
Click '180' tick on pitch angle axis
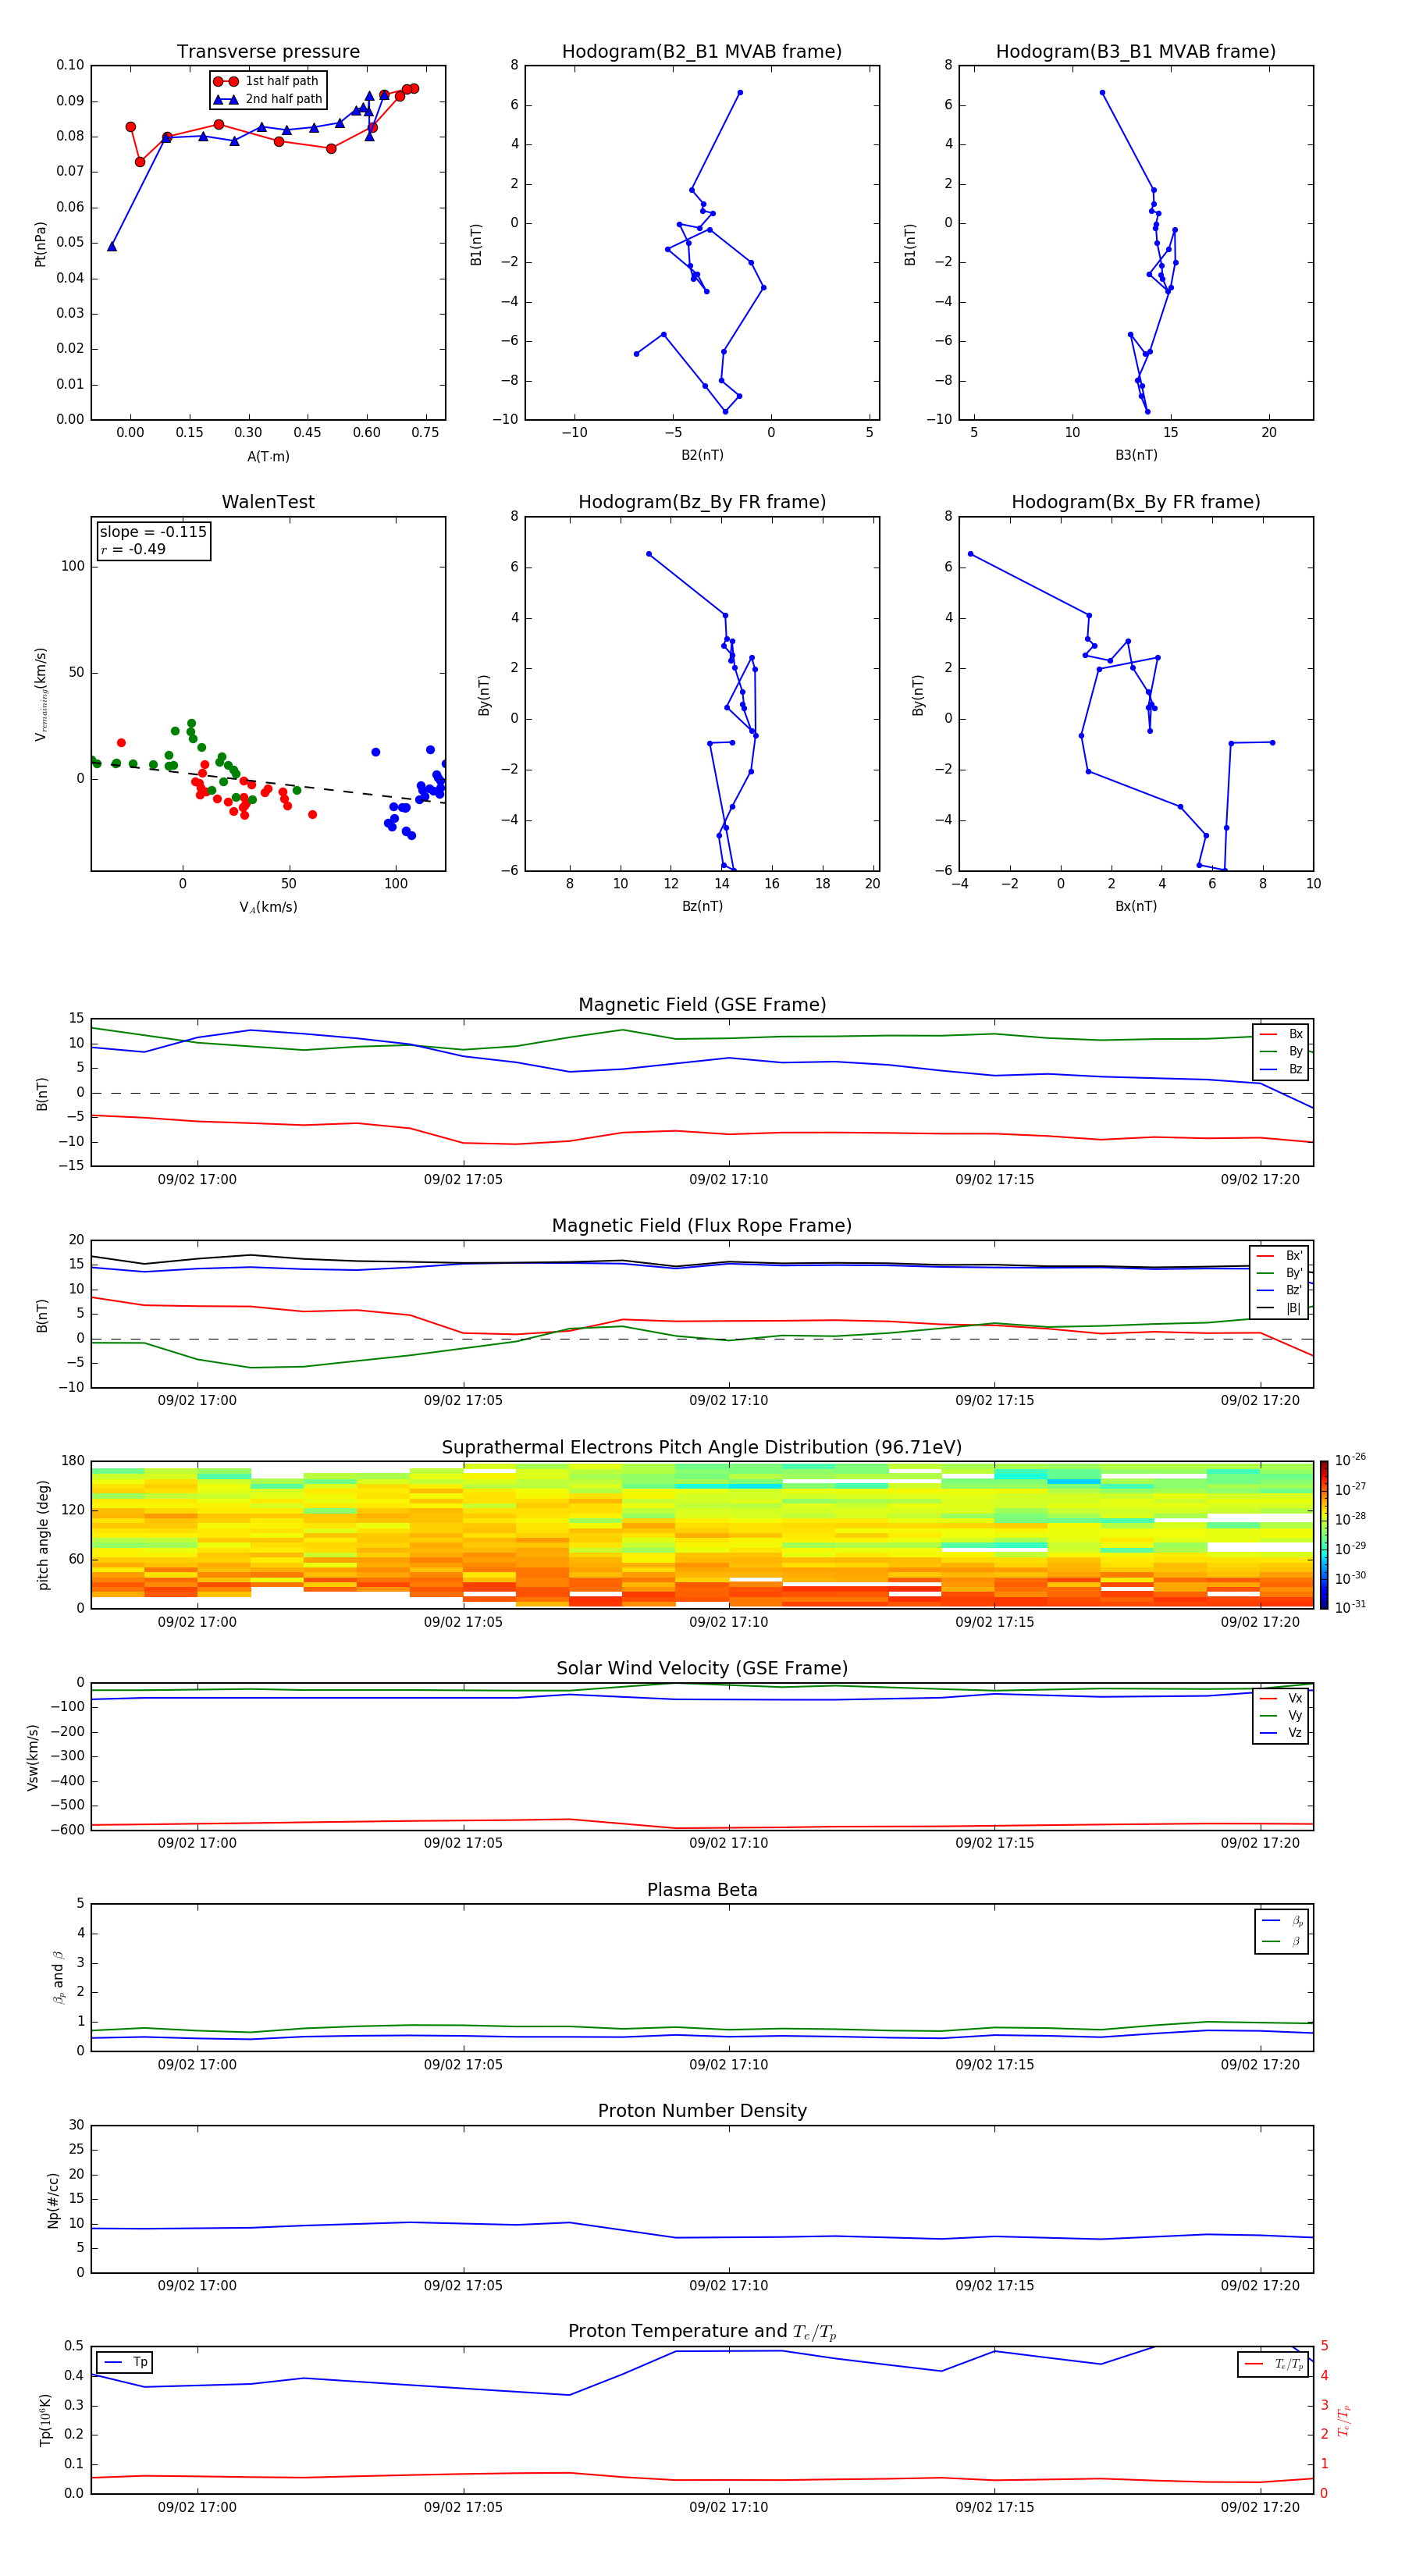(x=73, y=1461)
